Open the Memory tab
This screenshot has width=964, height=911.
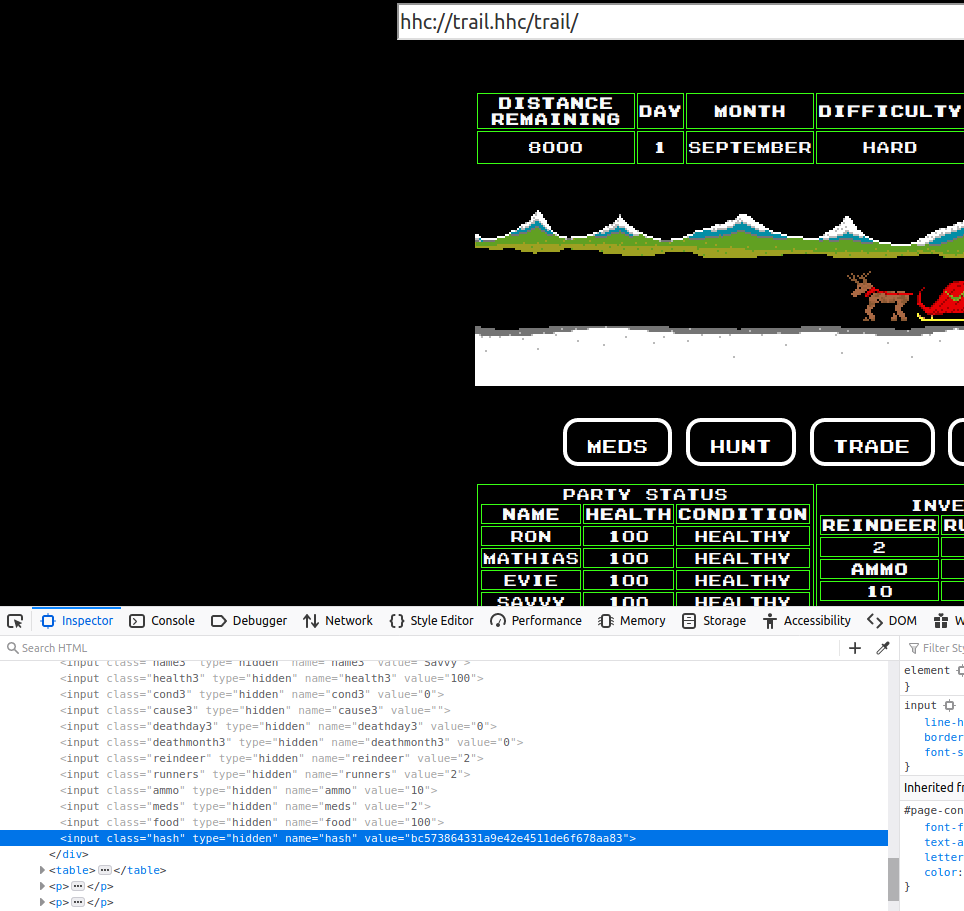coord(632,621)
